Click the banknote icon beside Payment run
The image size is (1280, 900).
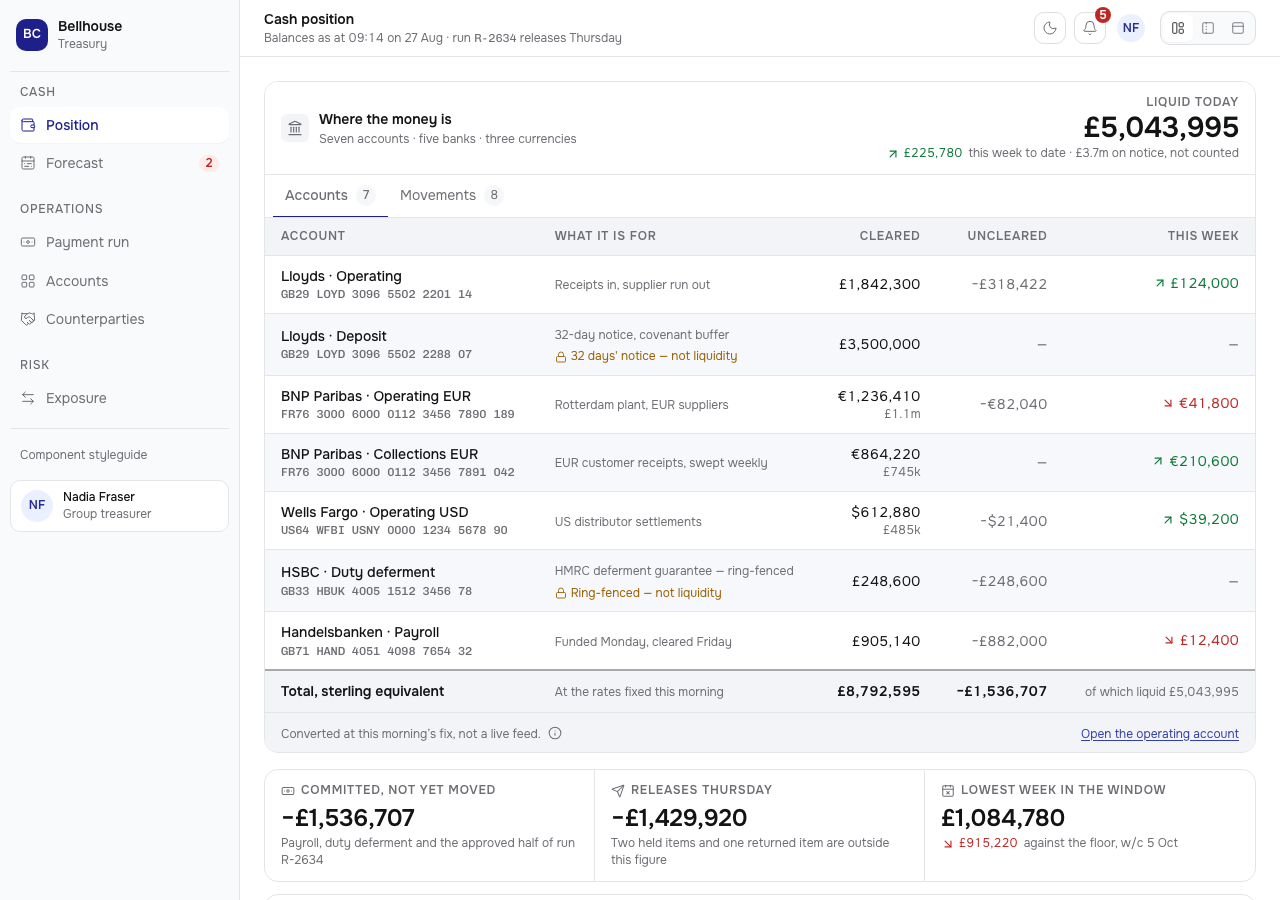click(28, 242)
